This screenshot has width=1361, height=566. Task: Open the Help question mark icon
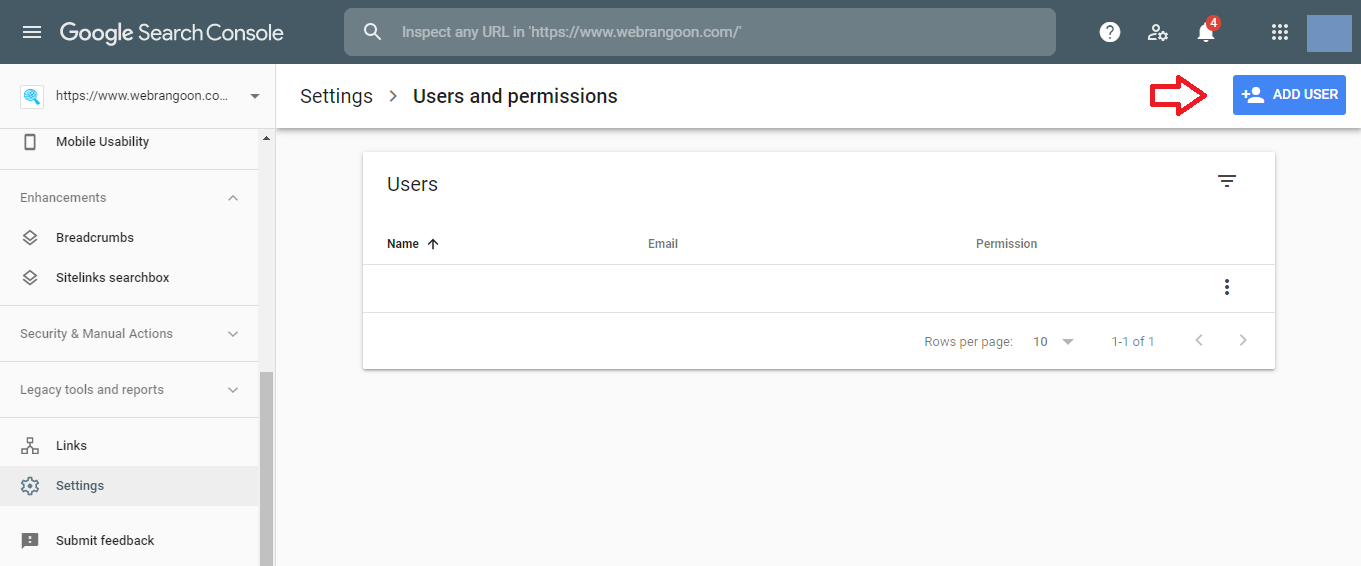(1110, 32)
